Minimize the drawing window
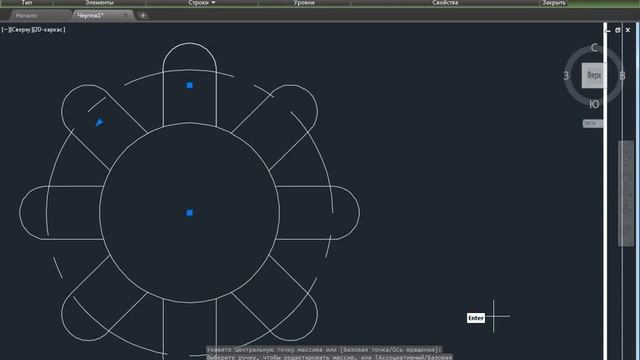Viewport: 640px width, 360px height. pos(608,30)
